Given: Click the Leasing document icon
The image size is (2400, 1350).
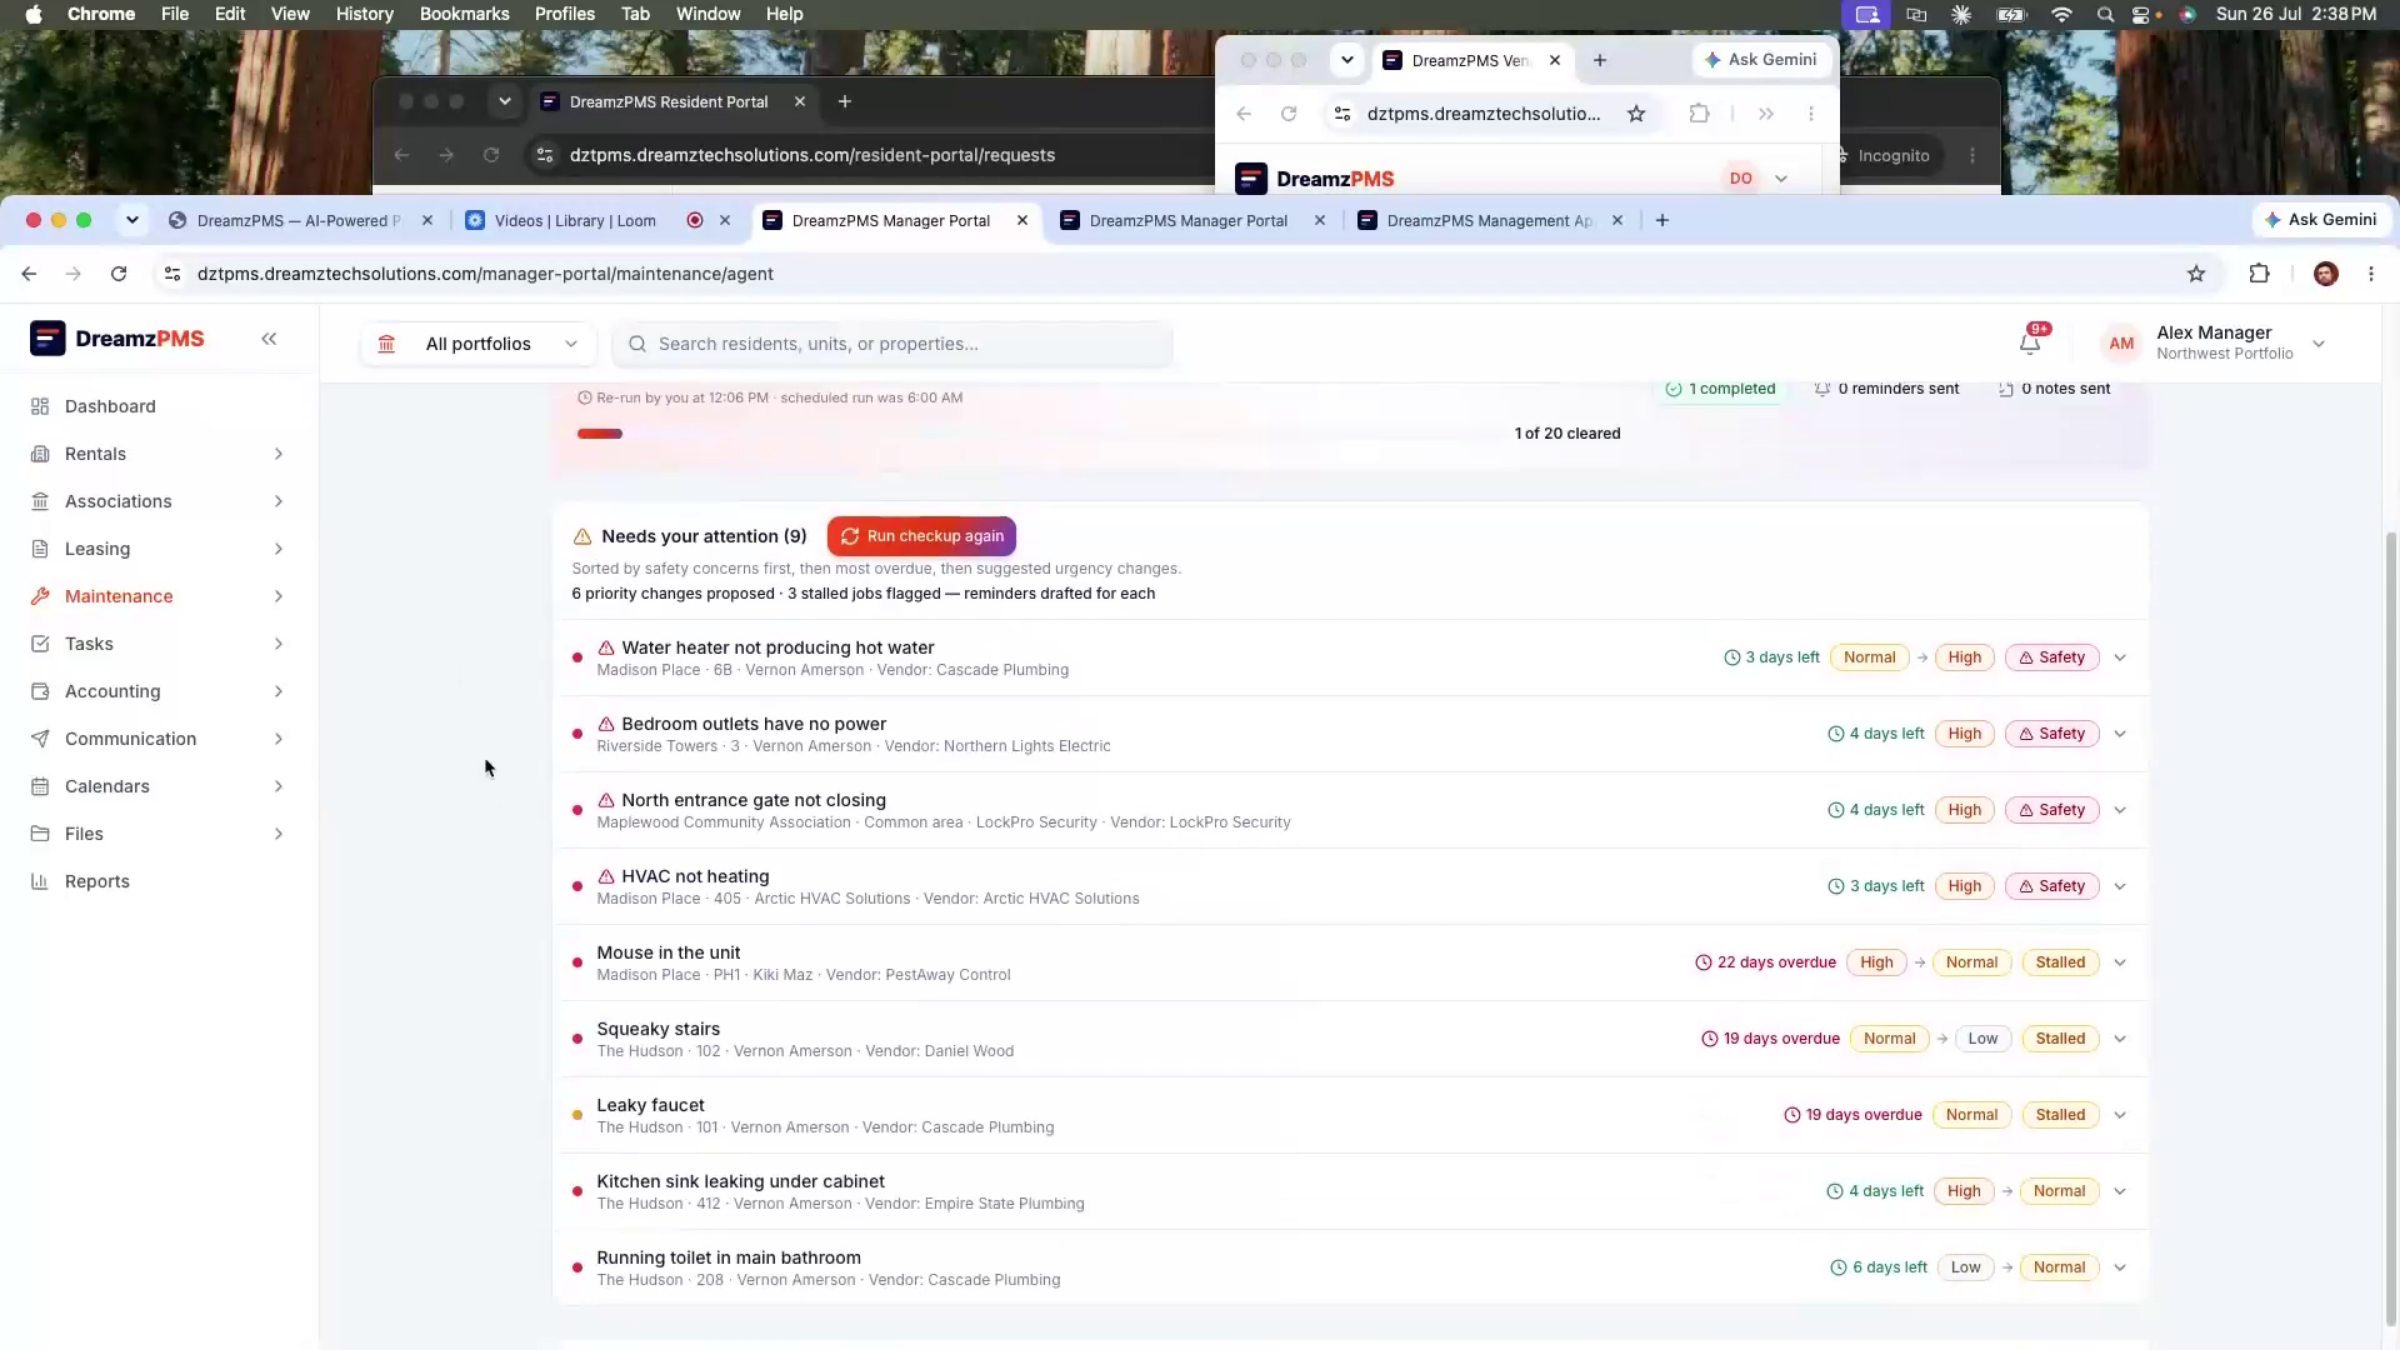Looking at the screenshot, I should tap(40, 549).
